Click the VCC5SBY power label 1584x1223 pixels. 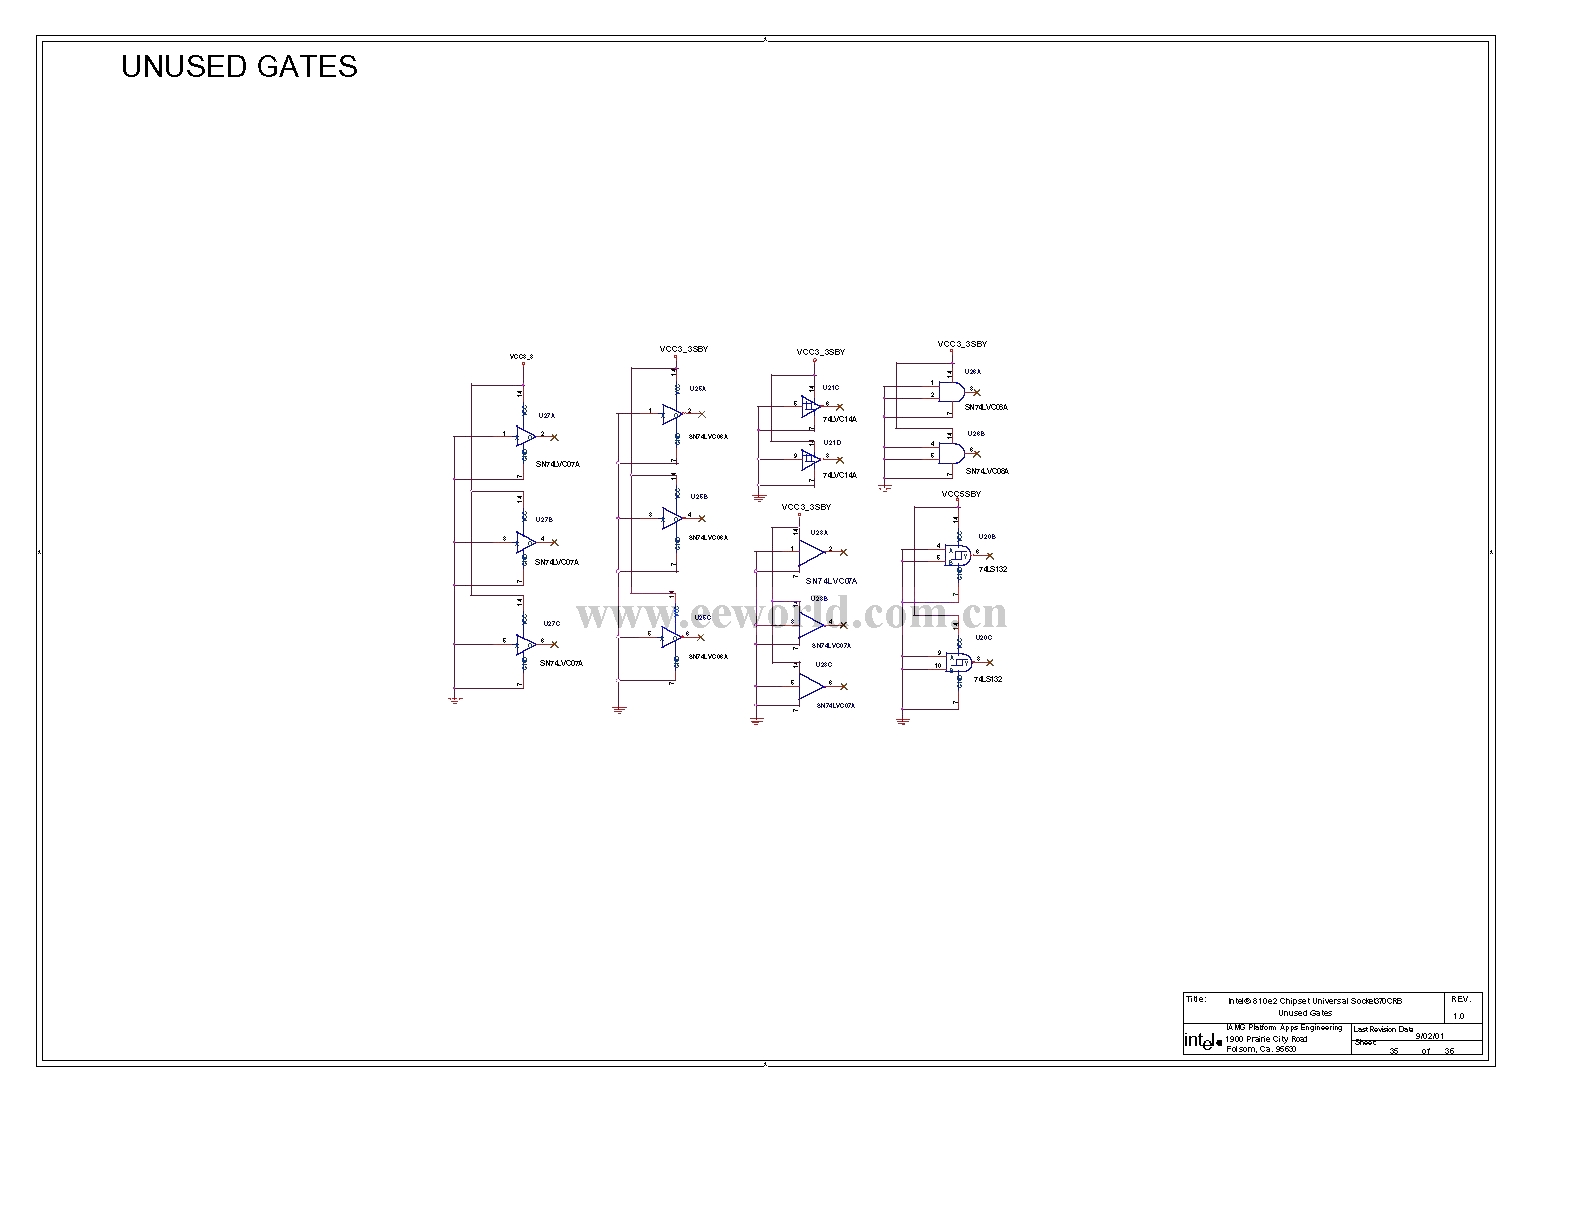[961, 494]
